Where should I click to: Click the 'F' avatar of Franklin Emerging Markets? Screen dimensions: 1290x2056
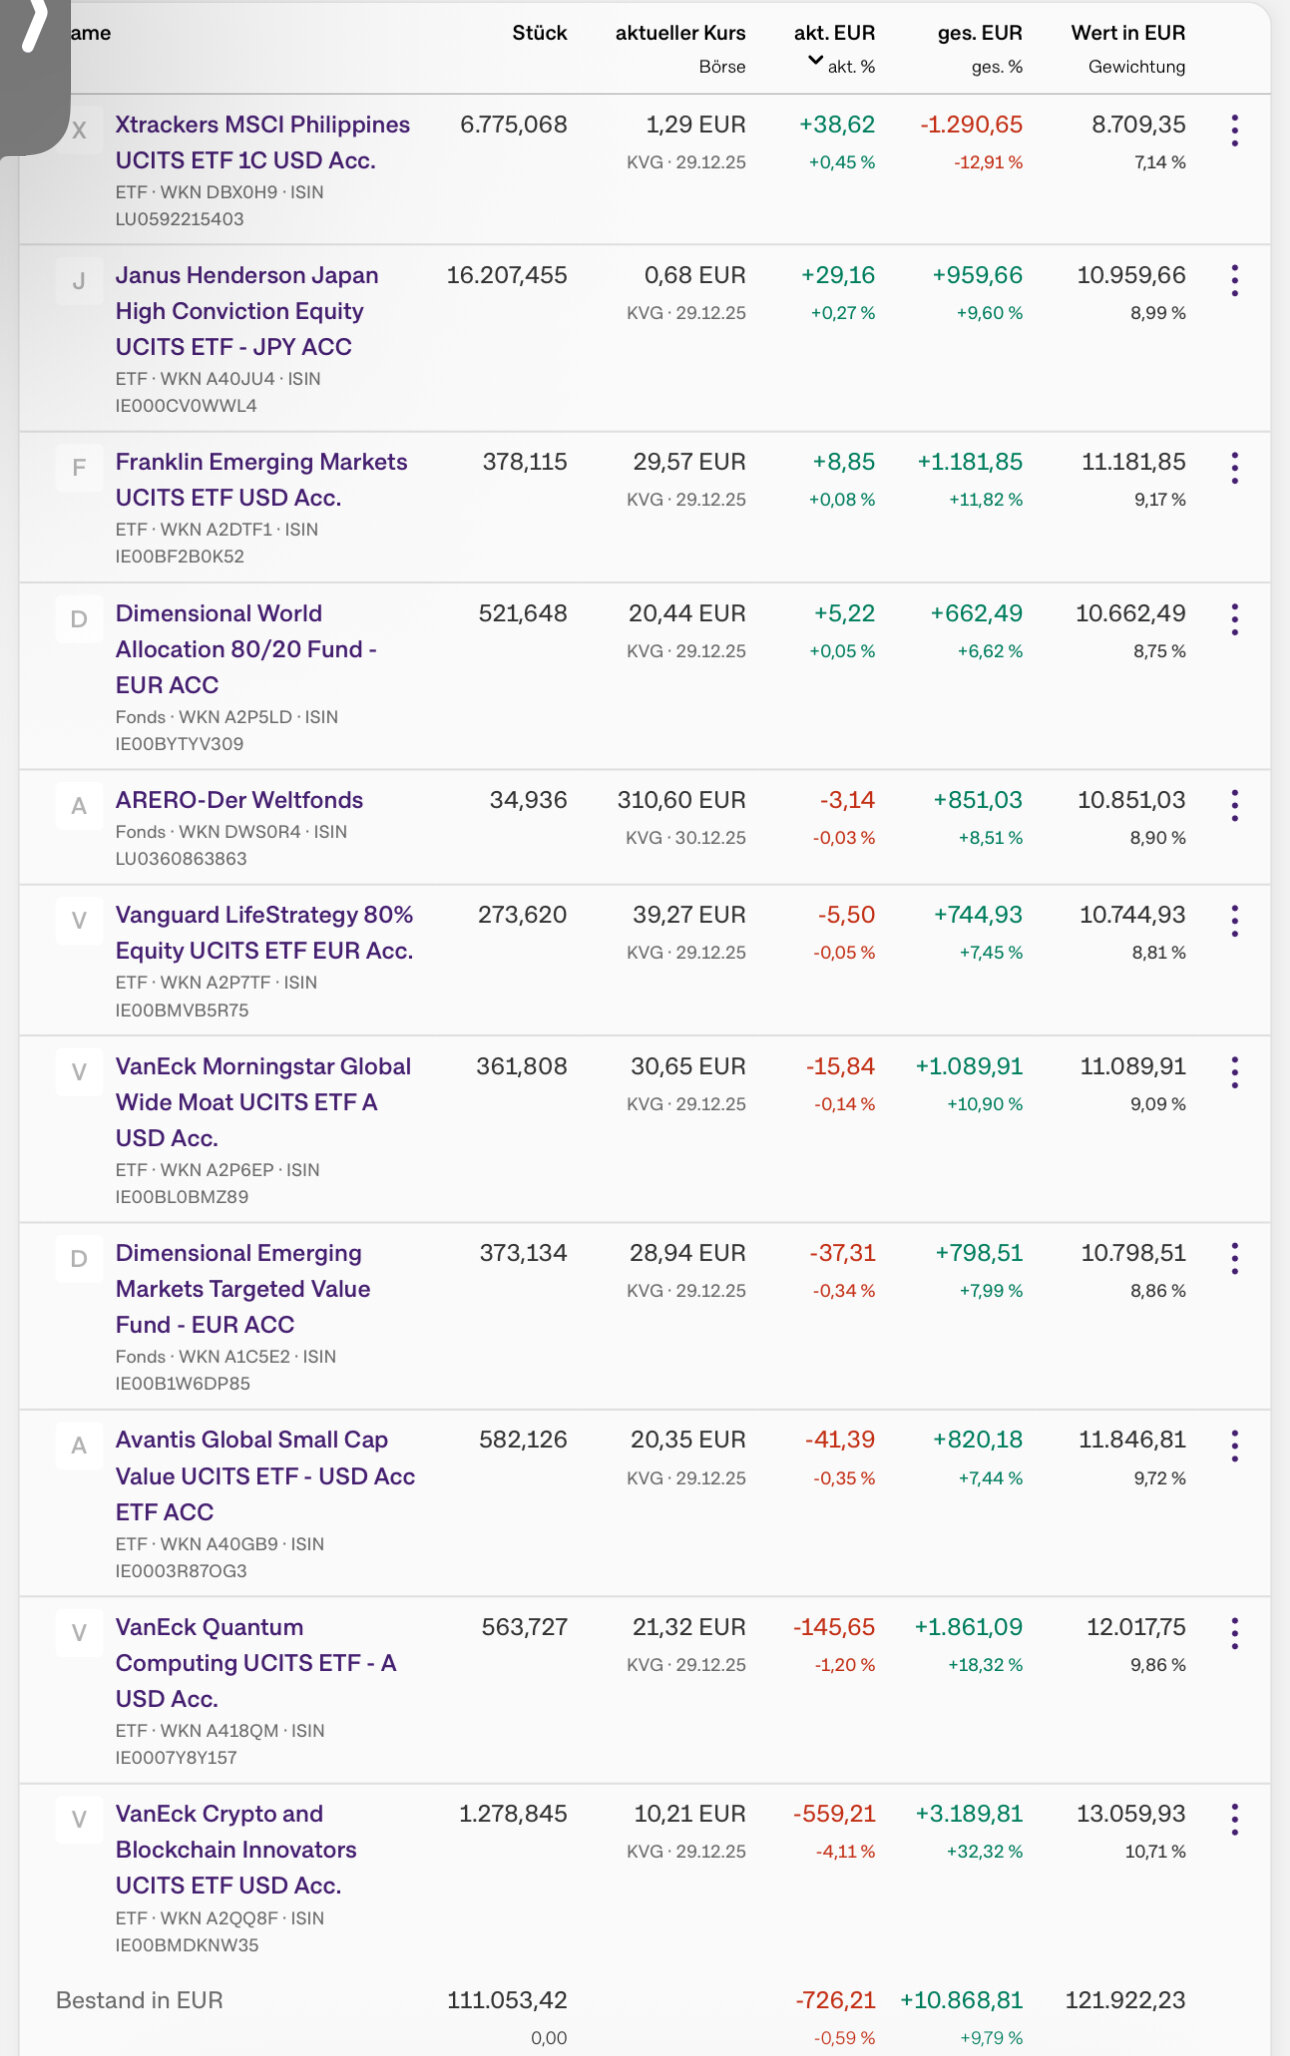(x=79, y=468)
